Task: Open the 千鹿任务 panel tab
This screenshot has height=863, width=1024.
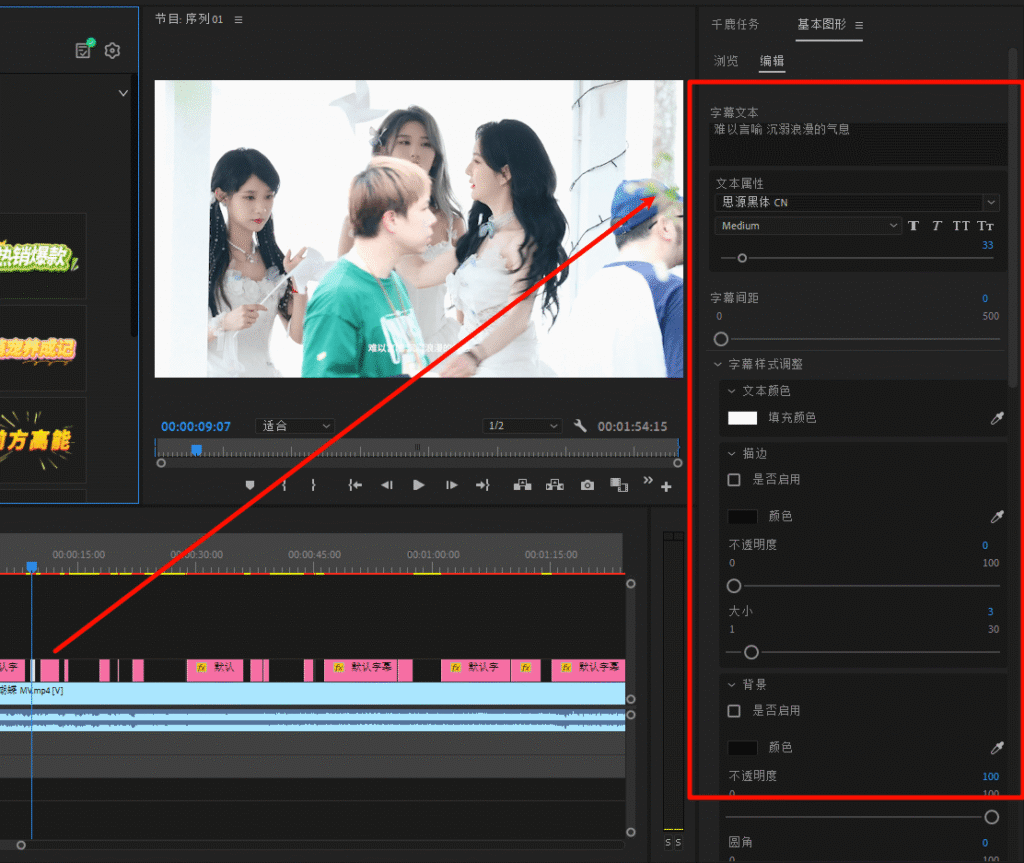Action: tap(736, 24)
